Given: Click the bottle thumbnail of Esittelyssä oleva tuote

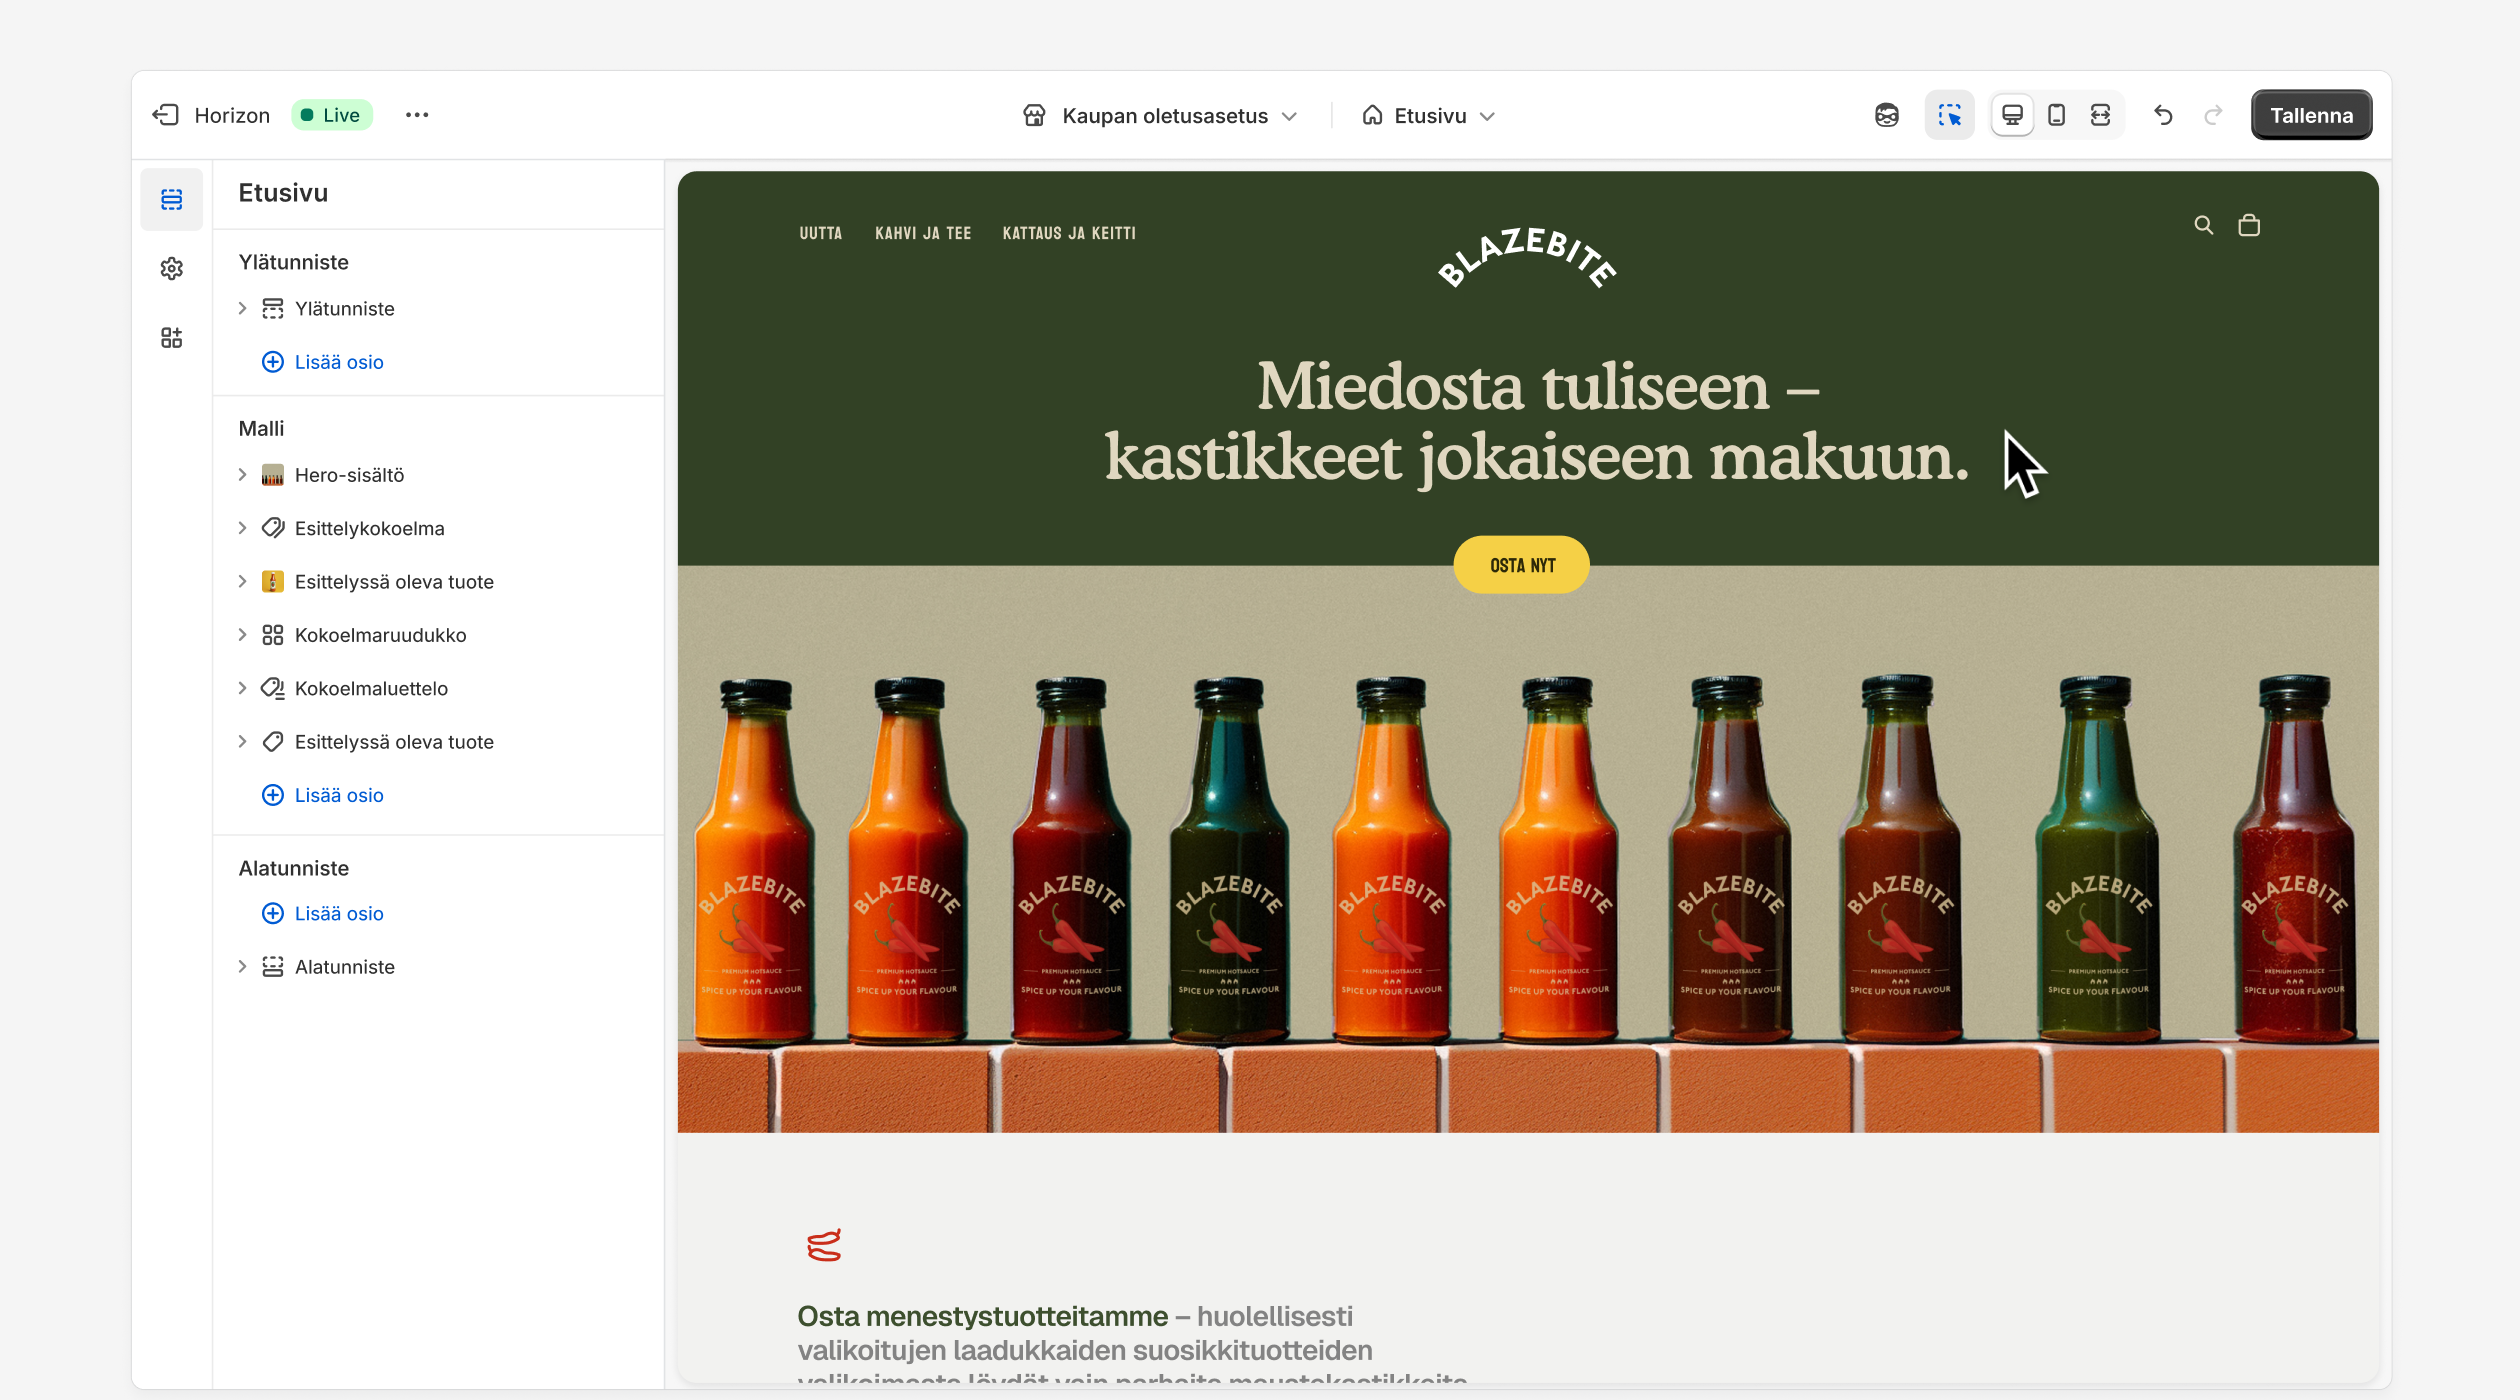Looking at the screenshot, I should 272,582.
